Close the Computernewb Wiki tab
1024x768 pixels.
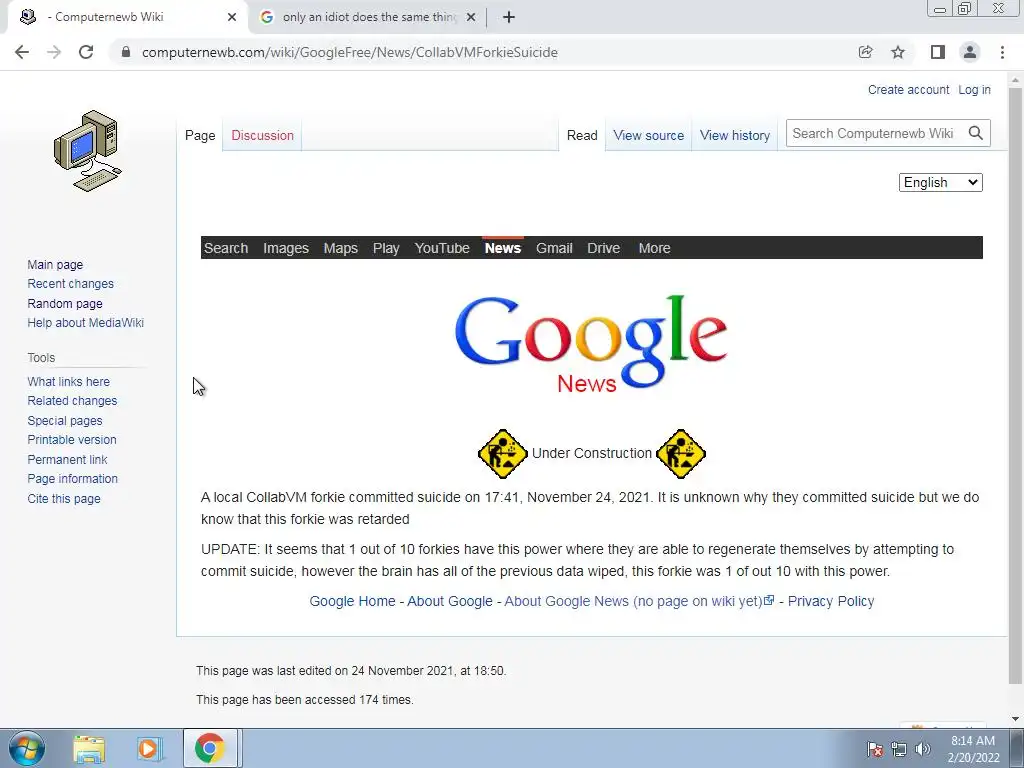(232, 17)
